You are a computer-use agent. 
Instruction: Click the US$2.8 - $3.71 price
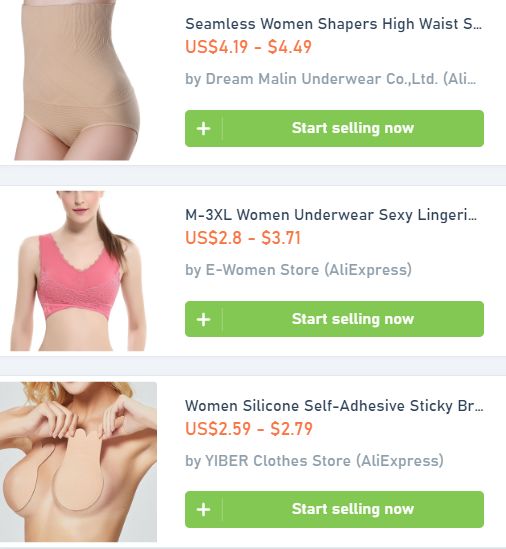[243, 238]
